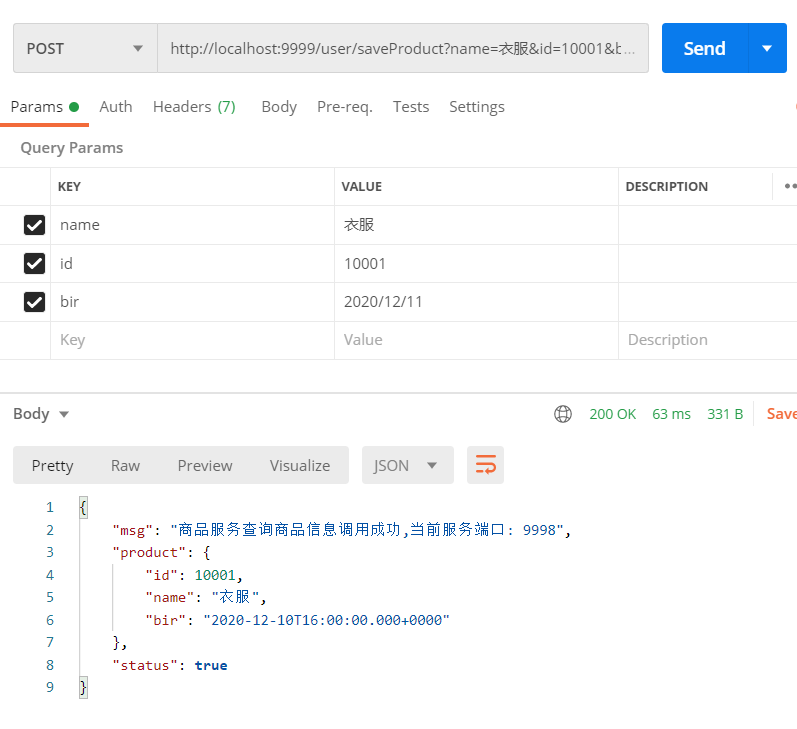The image size is (797, 729).
Task: Open the Settings tab
Action: (477, 107)
